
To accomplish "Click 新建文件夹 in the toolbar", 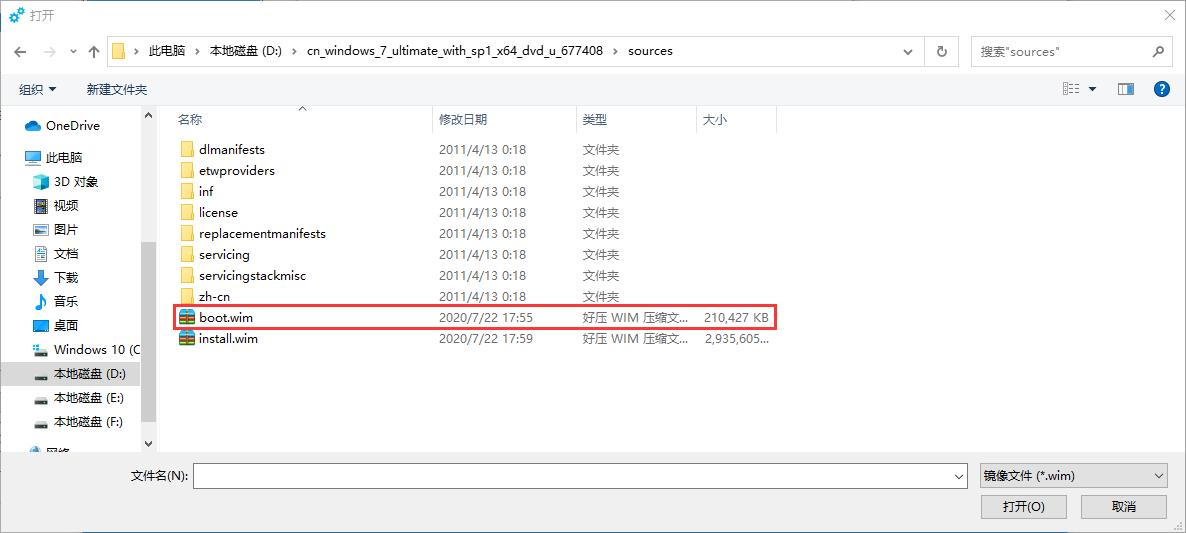I will coord(116,89).
